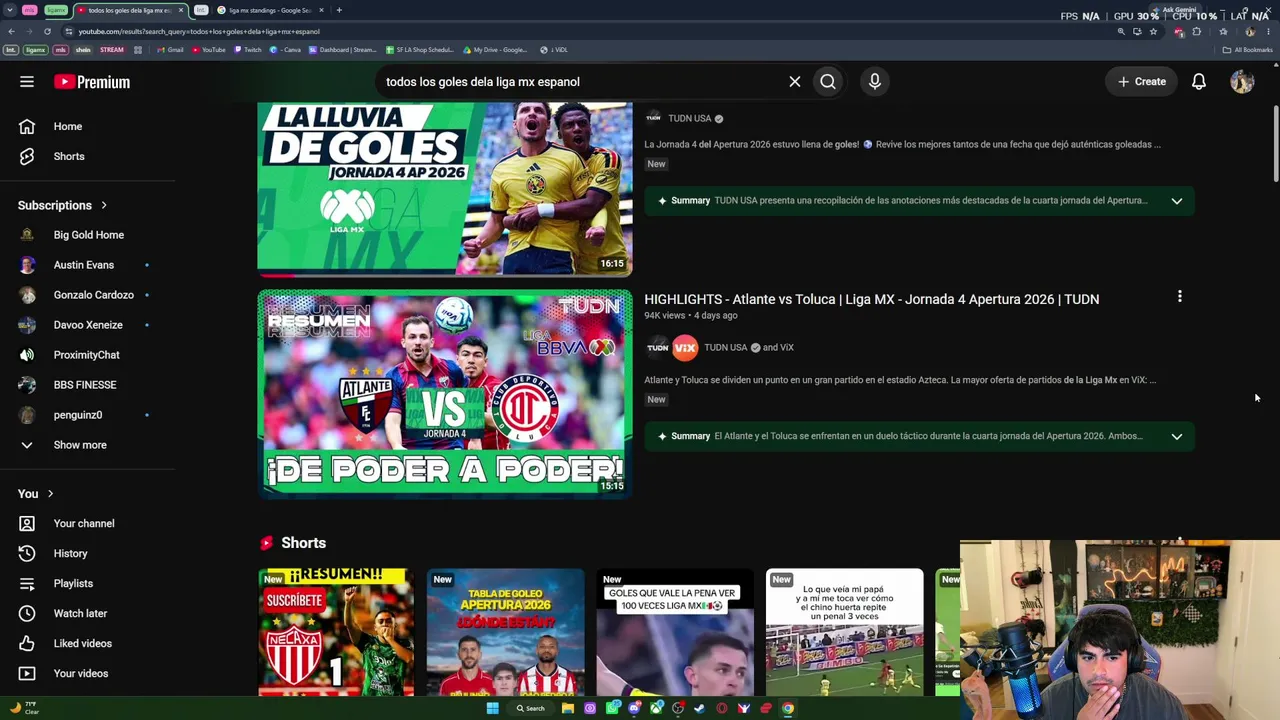Open File Explorer from the taskbar
The height and width of the screenshot is (720, 1280).
[x=568, y=708]
